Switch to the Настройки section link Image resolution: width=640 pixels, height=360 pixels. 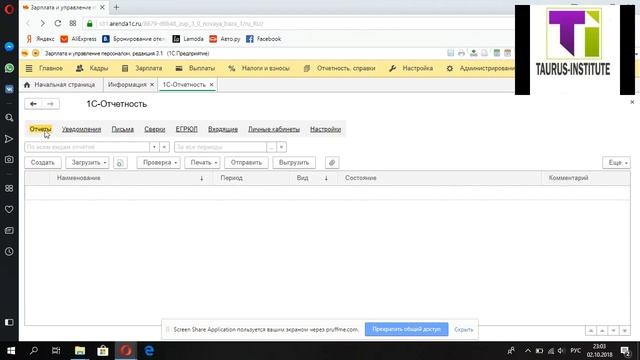click(325, 129)
